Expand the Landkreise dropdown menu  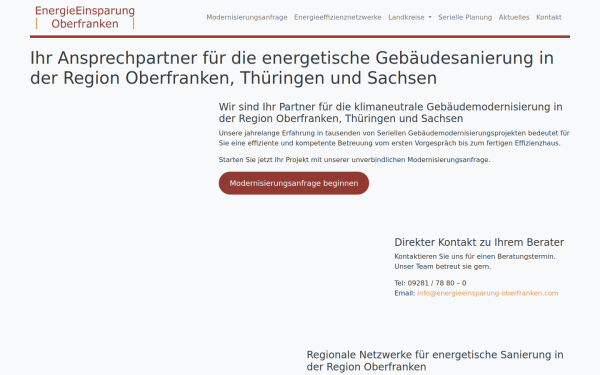tap(409, 17)
